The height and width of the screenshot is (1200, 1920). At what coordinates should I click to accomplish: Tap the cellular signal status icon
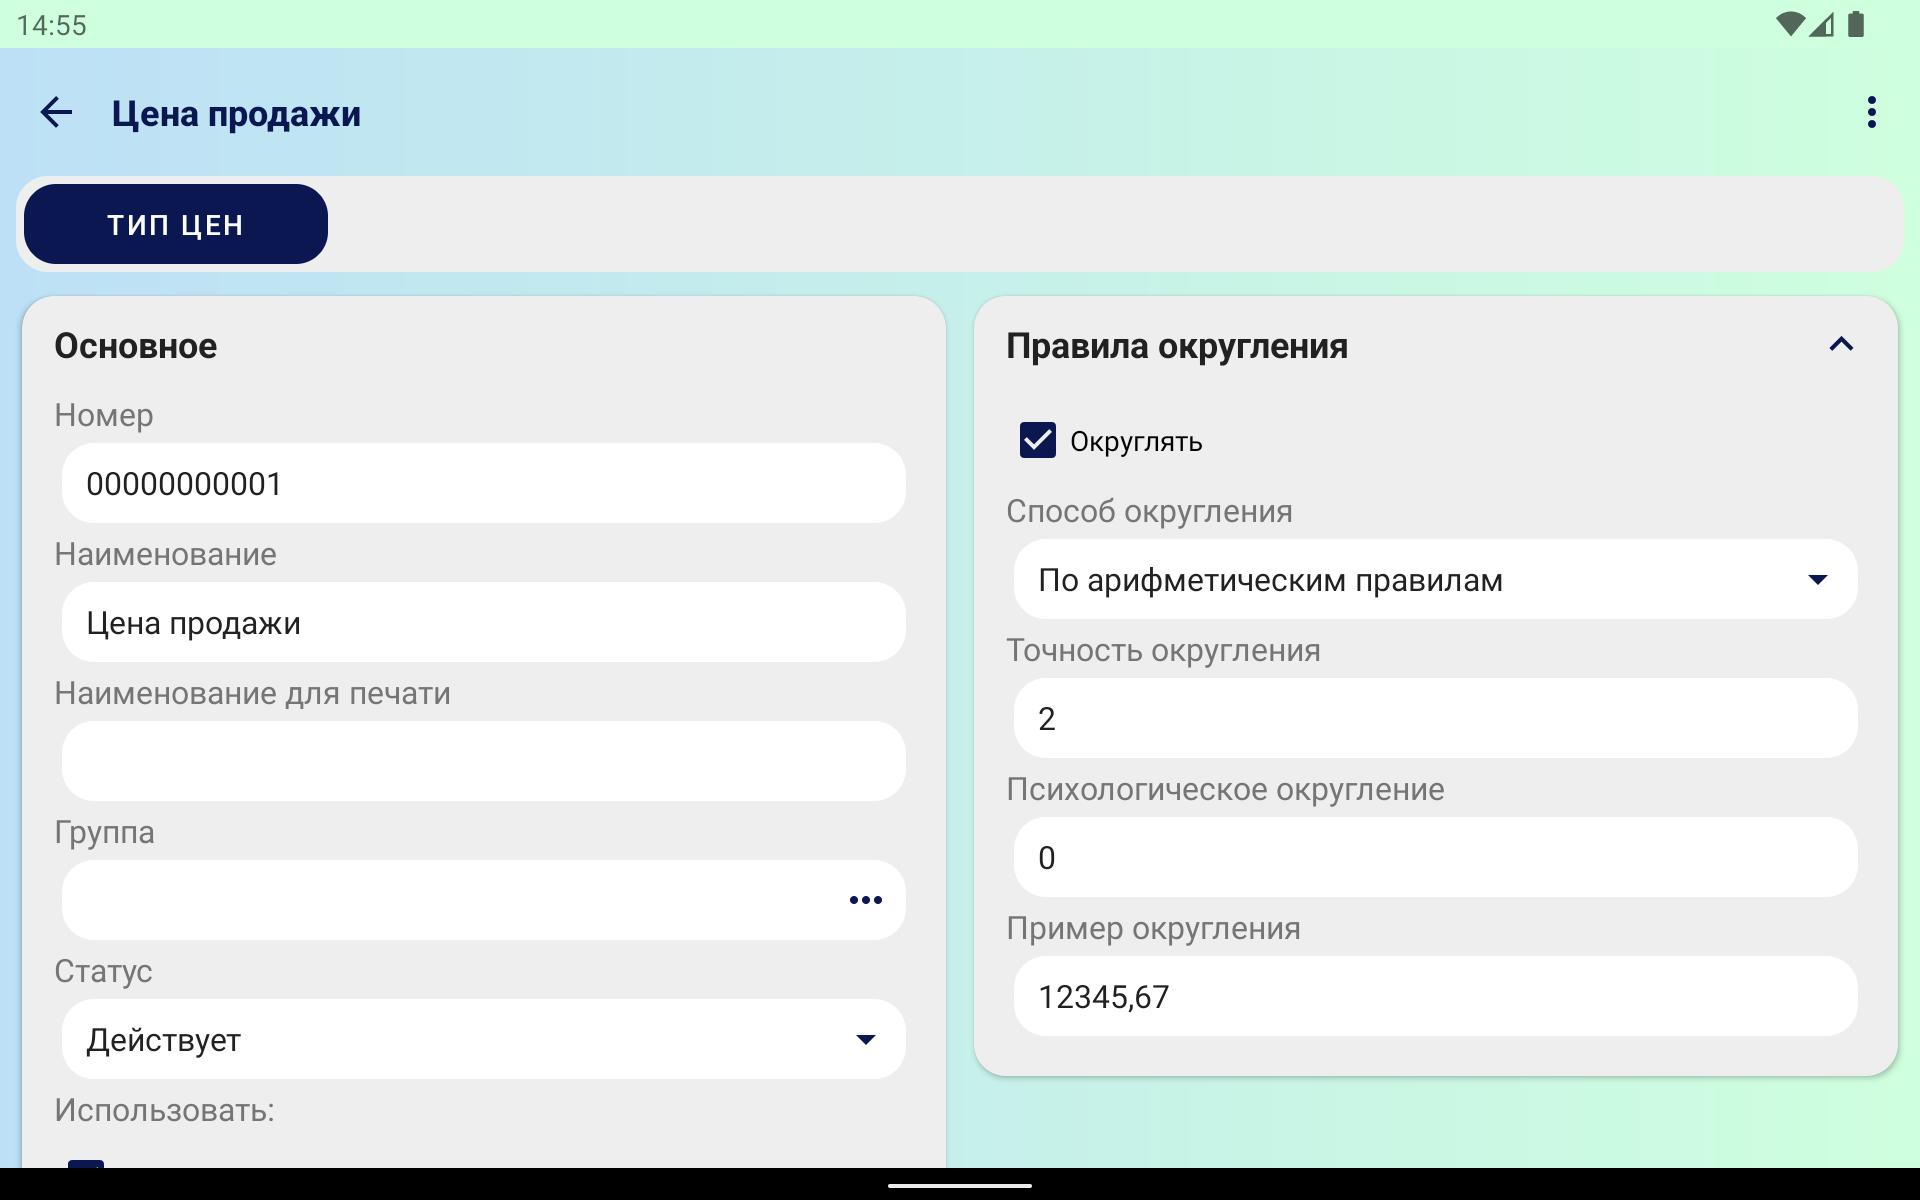[1822, 25]
